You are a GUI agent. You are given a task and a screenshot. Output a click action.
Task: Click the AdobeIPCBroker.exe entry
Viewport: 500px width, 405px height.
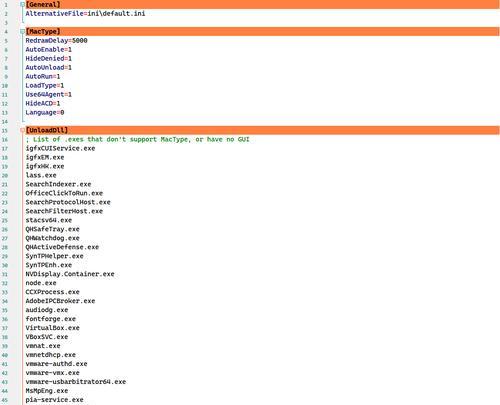pyautogui.click(x=60, y=301)
